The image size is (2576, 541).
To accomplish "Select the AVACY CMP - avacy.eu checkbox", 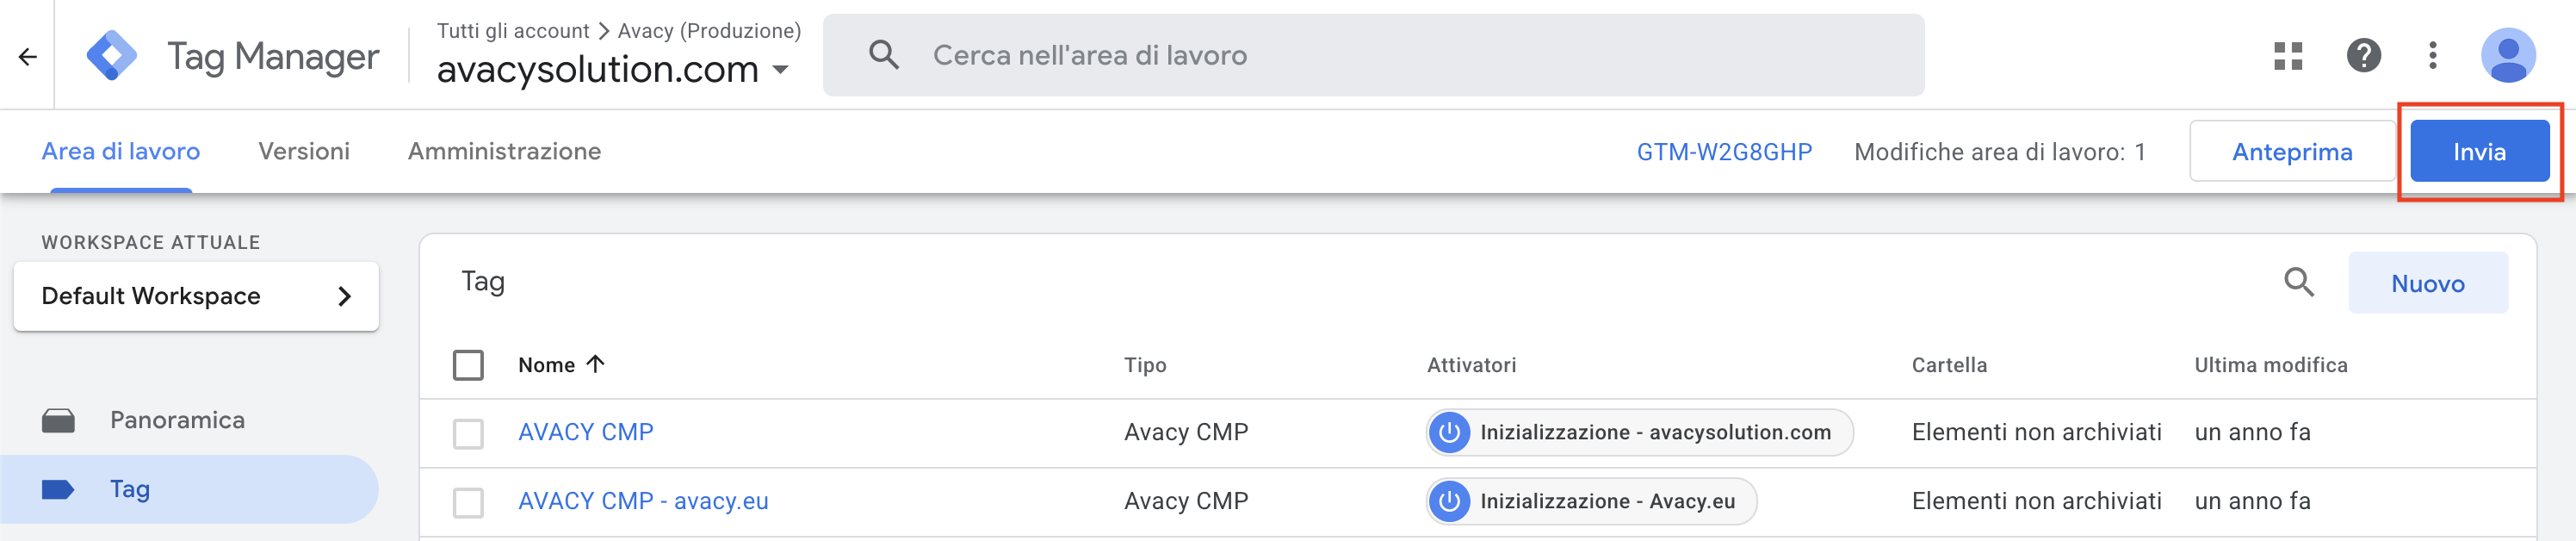I will (x=468, y=502).
